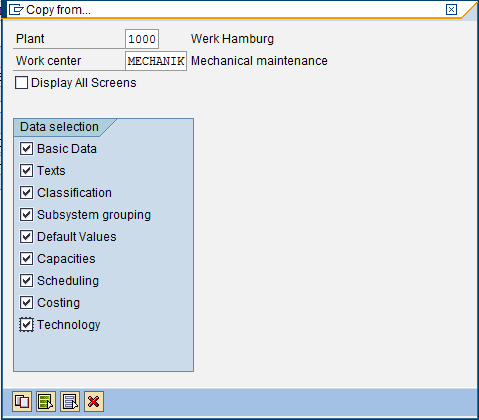Image resolution: width=479 pixels, height=420 pixels.
Task: Toggle the Subsystem grouping checkbox
Action: click(x=26, y=215)
